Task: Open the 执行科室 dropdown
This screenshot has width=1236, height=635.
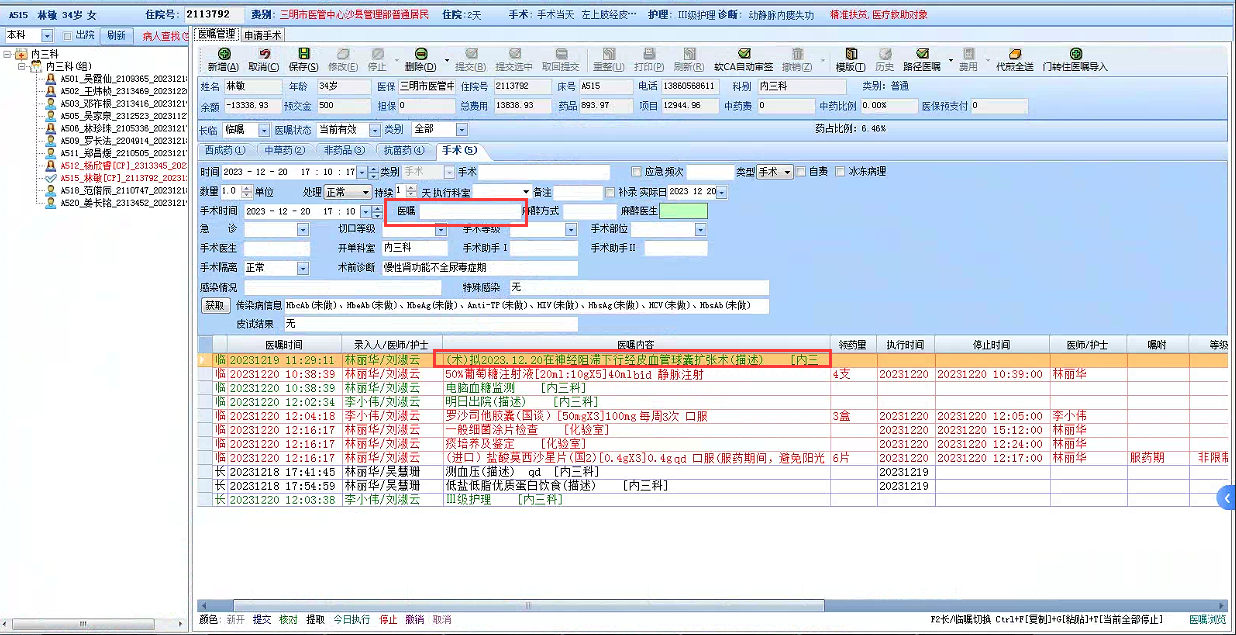Action: pos(526,191)
